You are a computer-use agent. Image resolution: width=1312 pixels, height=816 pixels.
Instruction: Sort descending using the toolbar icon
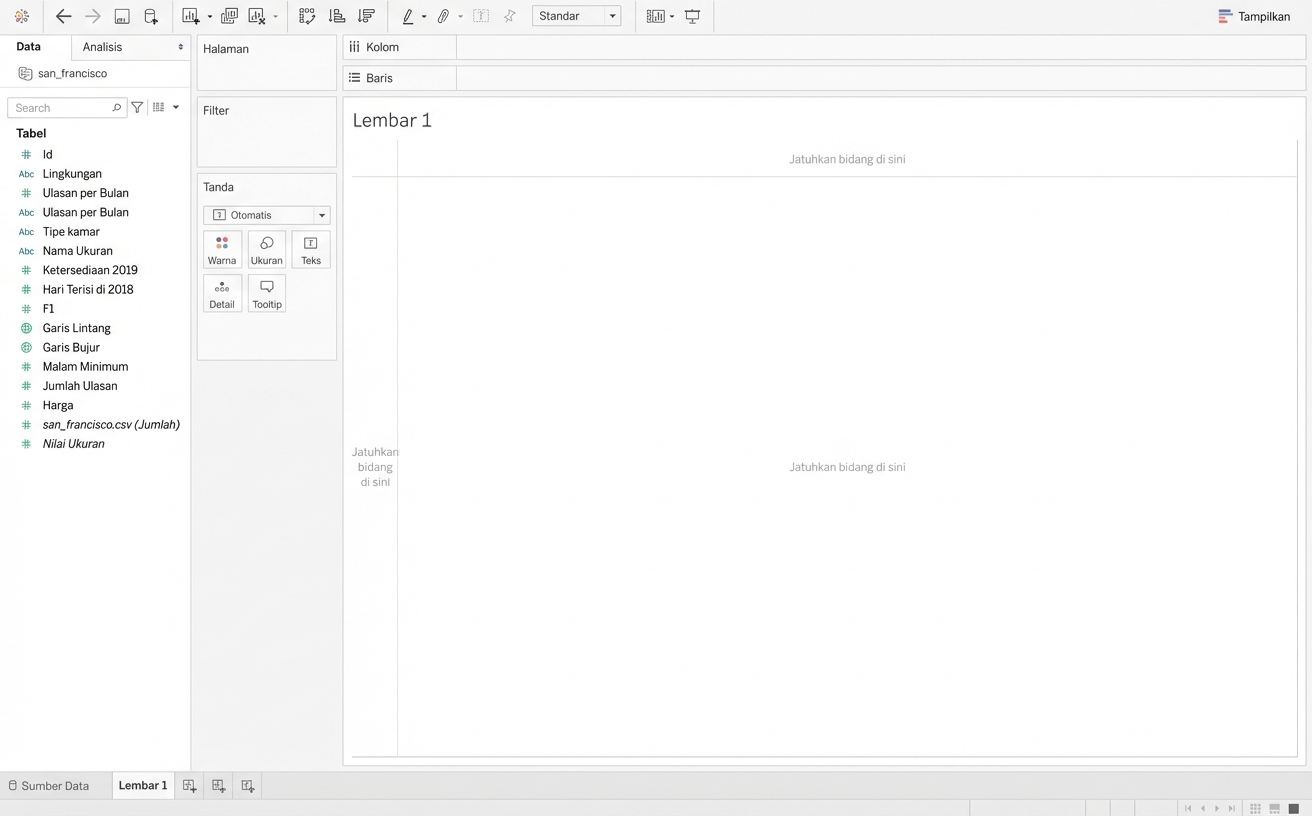tap(366, 16)
